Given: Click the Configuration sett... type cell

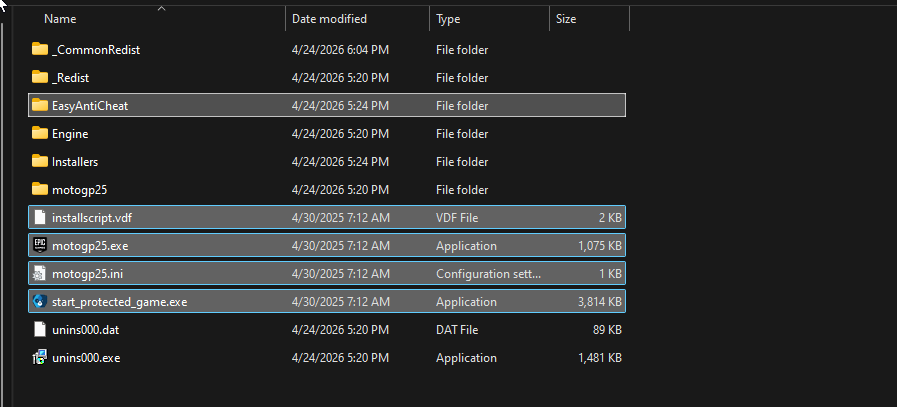Looking at the screenshot, I should (x=489, y=274).
